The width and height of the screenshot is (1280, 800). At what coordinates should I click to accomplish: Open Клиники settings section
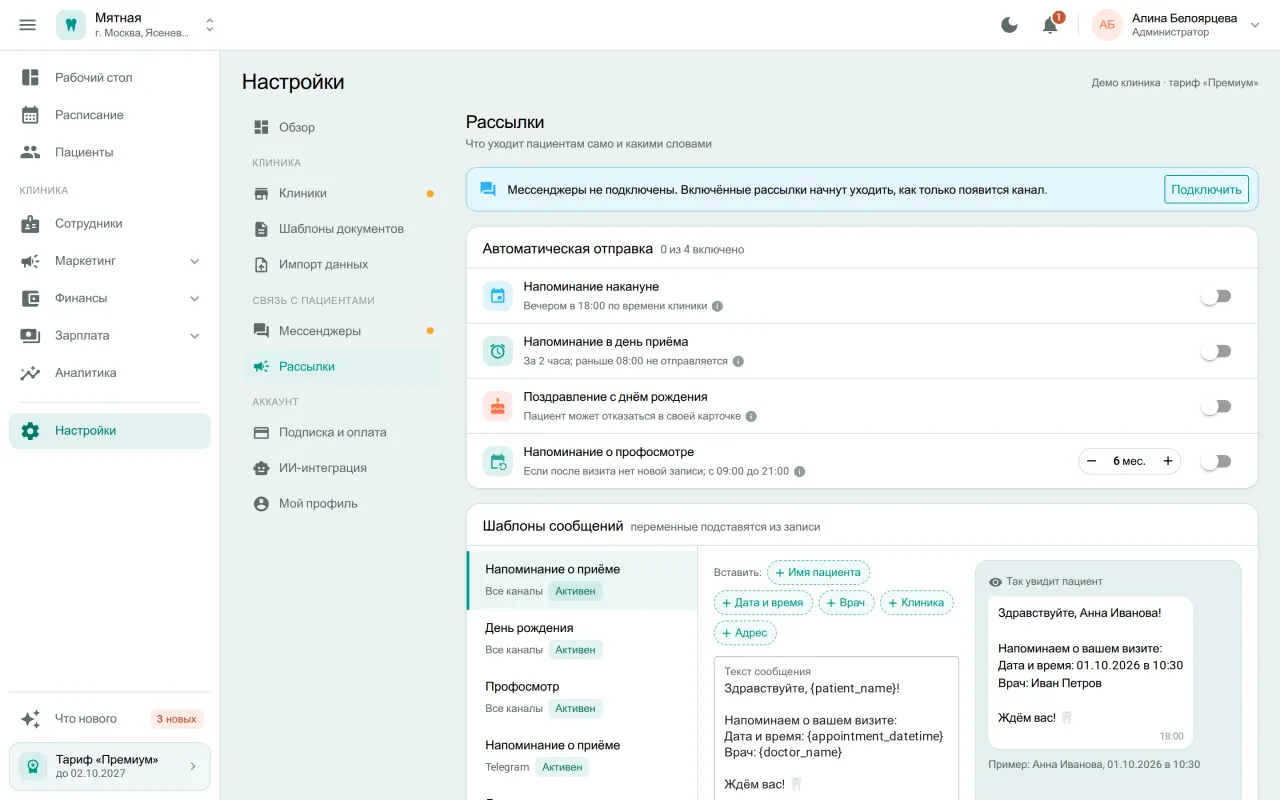[342, 193]
